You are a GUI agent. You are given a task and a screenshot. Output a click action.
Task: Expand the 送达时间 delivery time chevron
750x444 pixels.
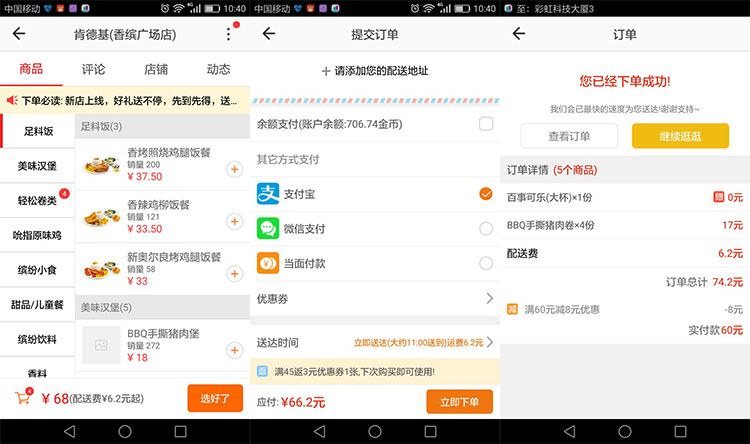click(x=489, y=342)
